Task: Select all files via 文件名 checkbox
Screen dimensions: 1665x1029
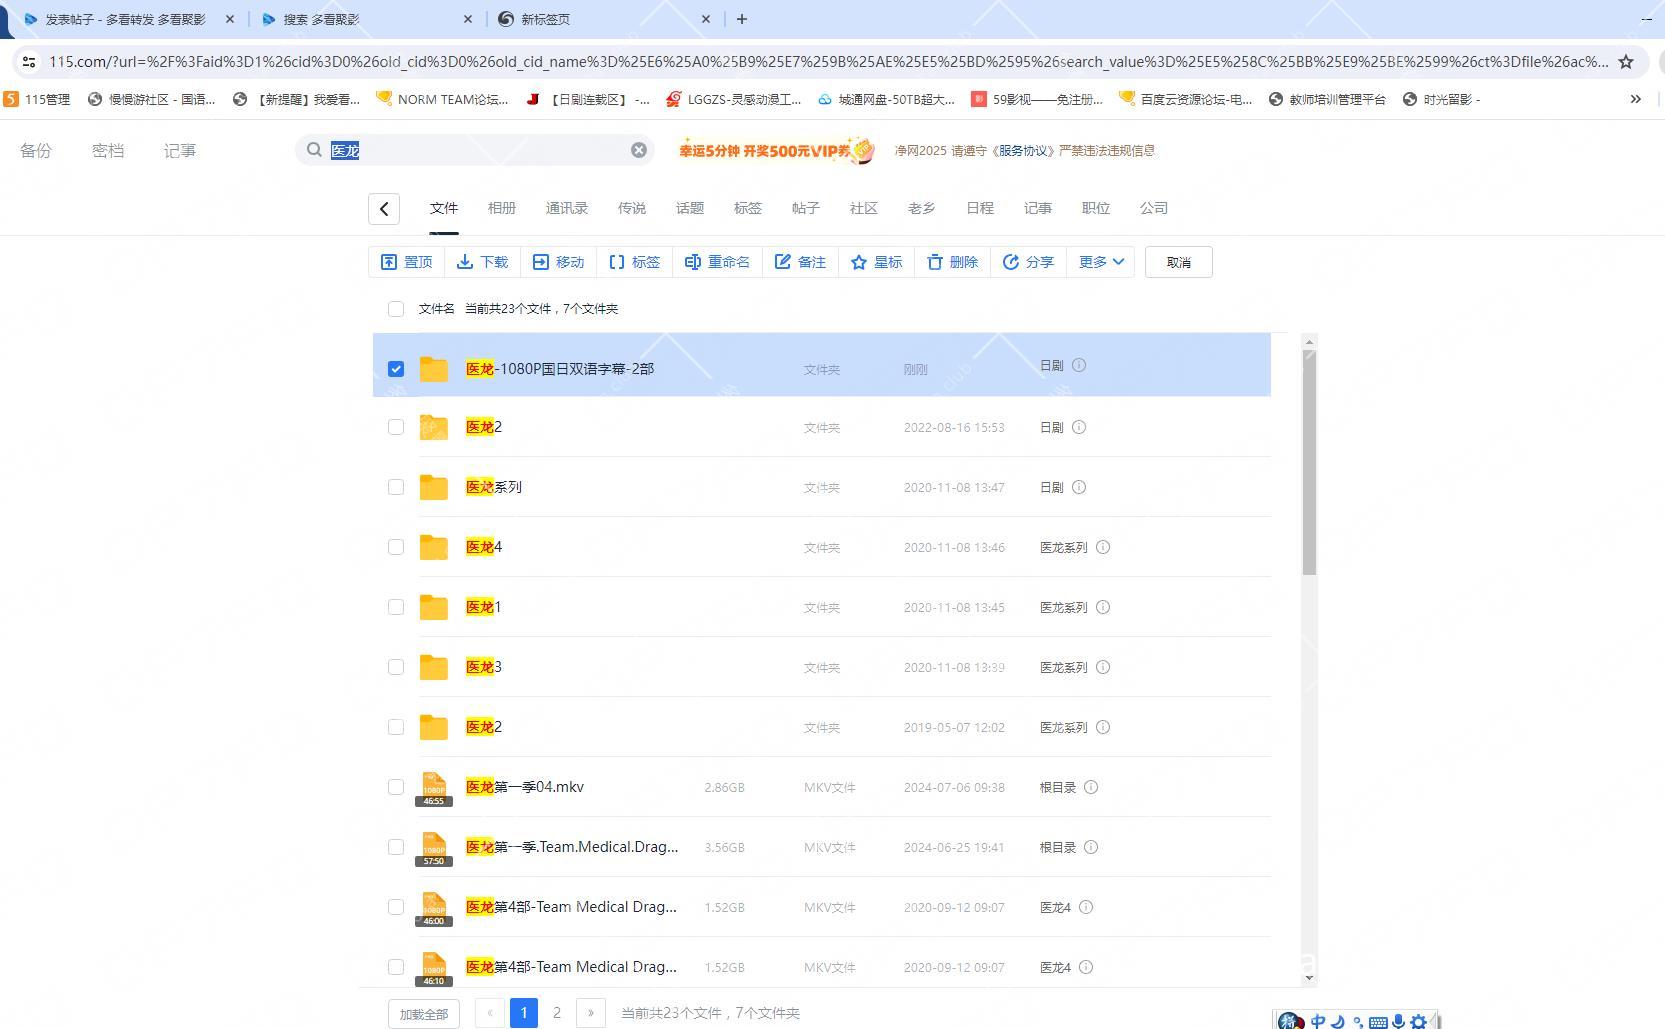Action: click(x=396, y=309)
